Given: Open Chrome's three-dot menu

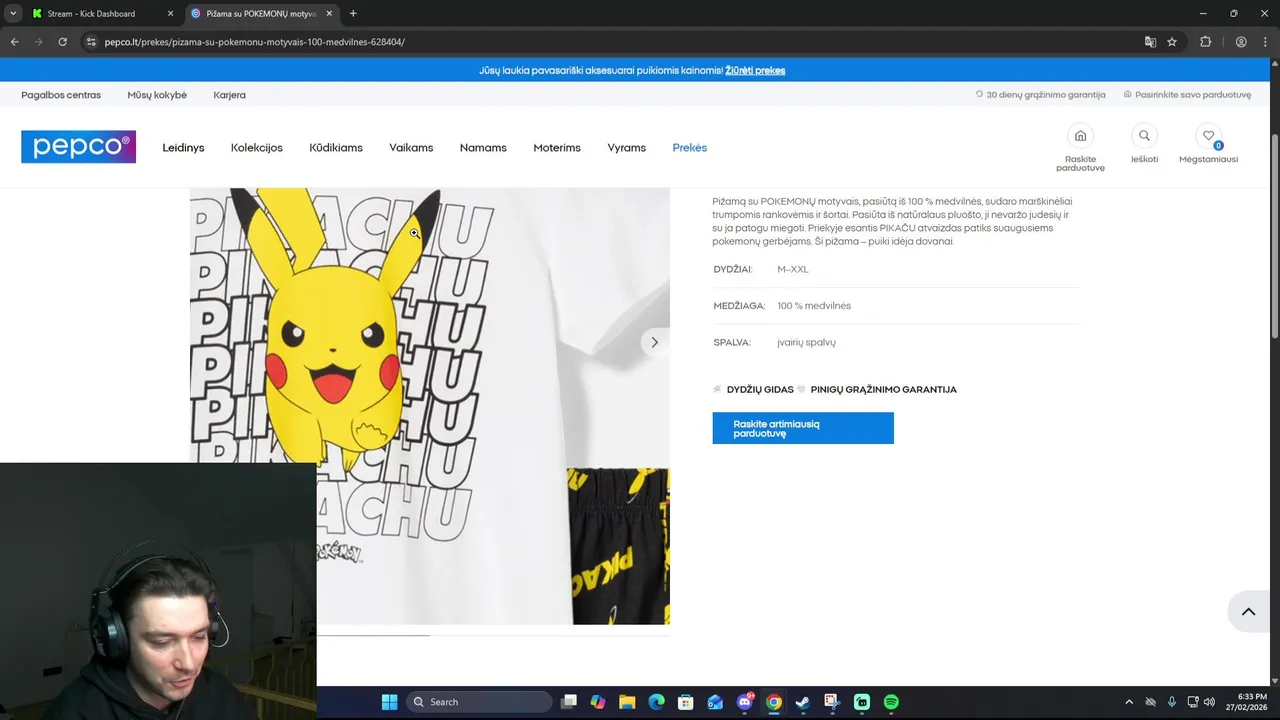Looking at the screenshot, I should pos(1266,42).
